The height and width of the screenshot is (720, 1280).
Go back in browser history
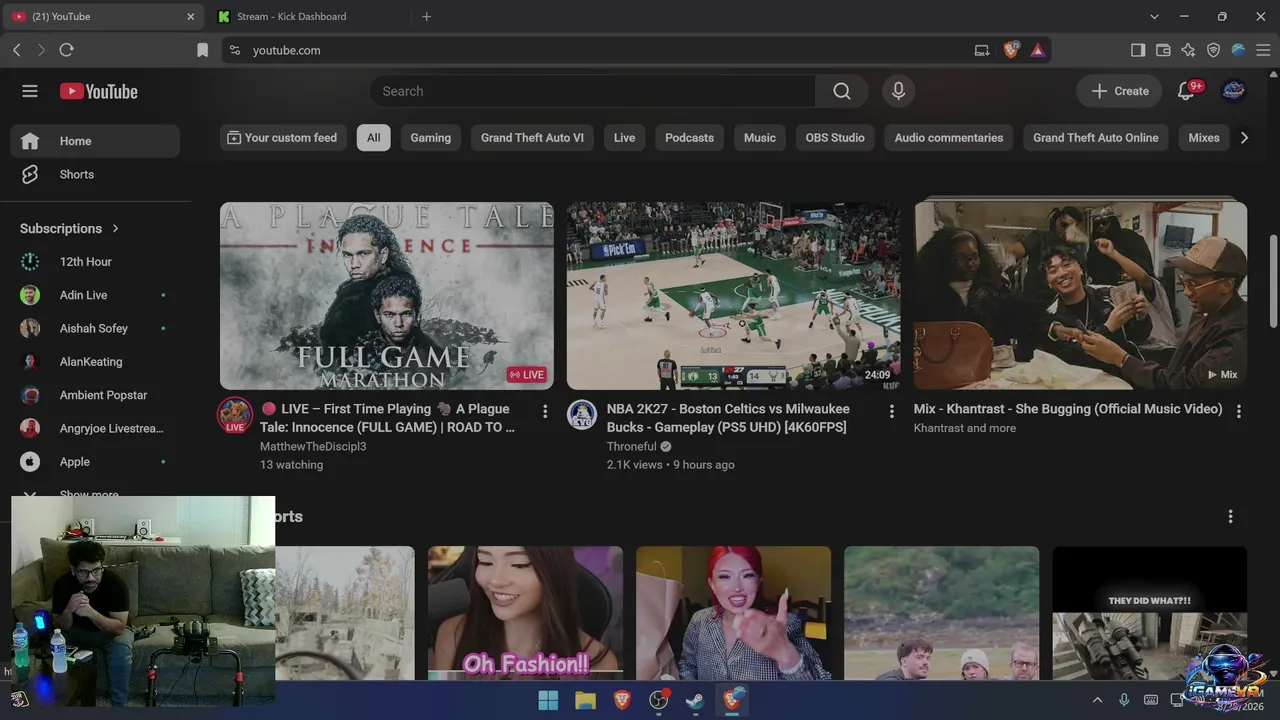(x=17, y=50)
